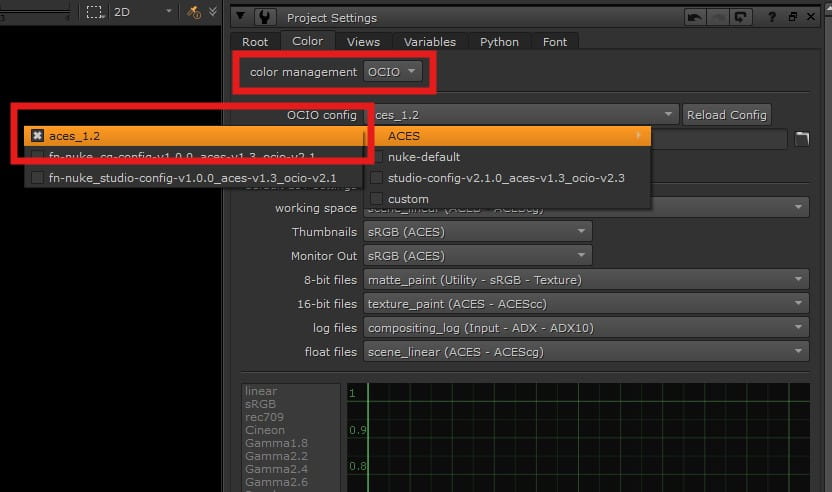Open help via the question mark icon
Viewport: 832px width, 492px height.
coord(772,17)
